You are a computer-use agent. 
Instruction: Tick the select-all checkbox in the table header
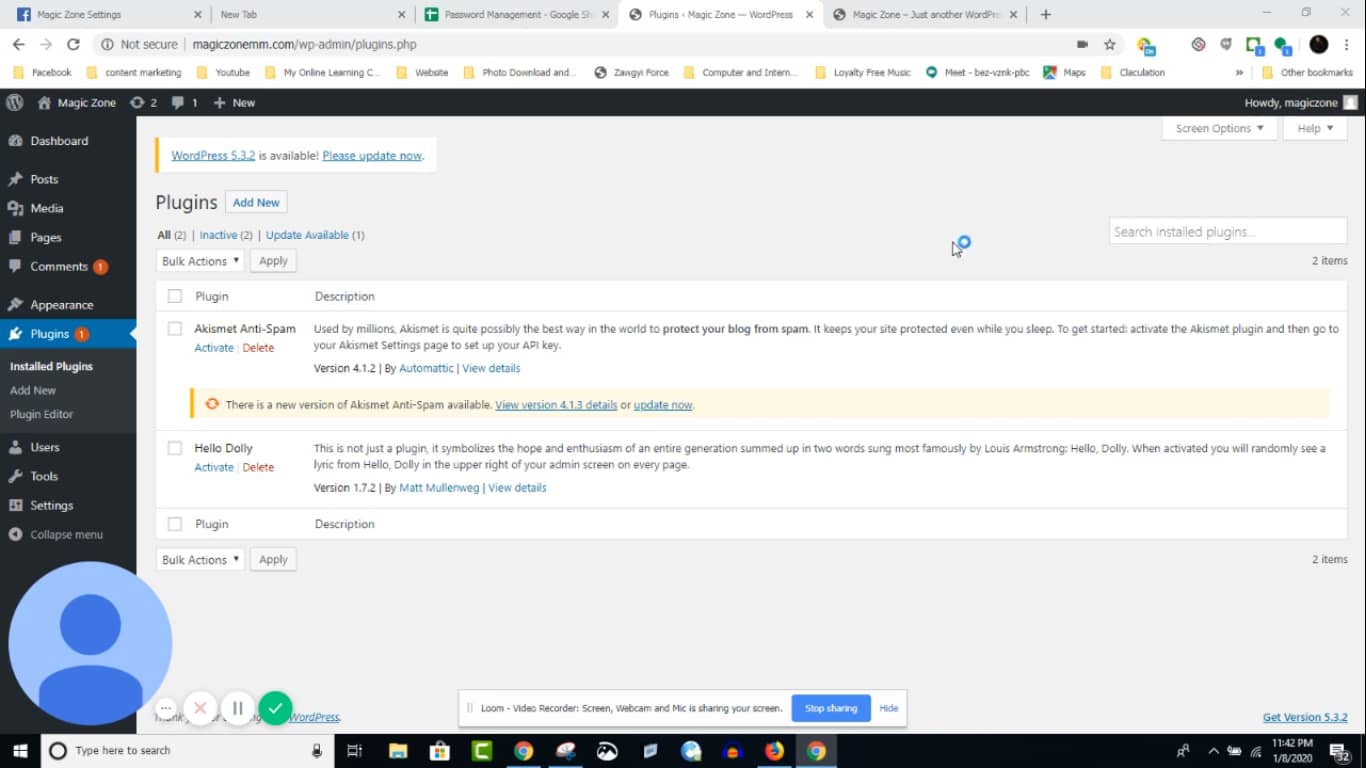tap(175, 296)
